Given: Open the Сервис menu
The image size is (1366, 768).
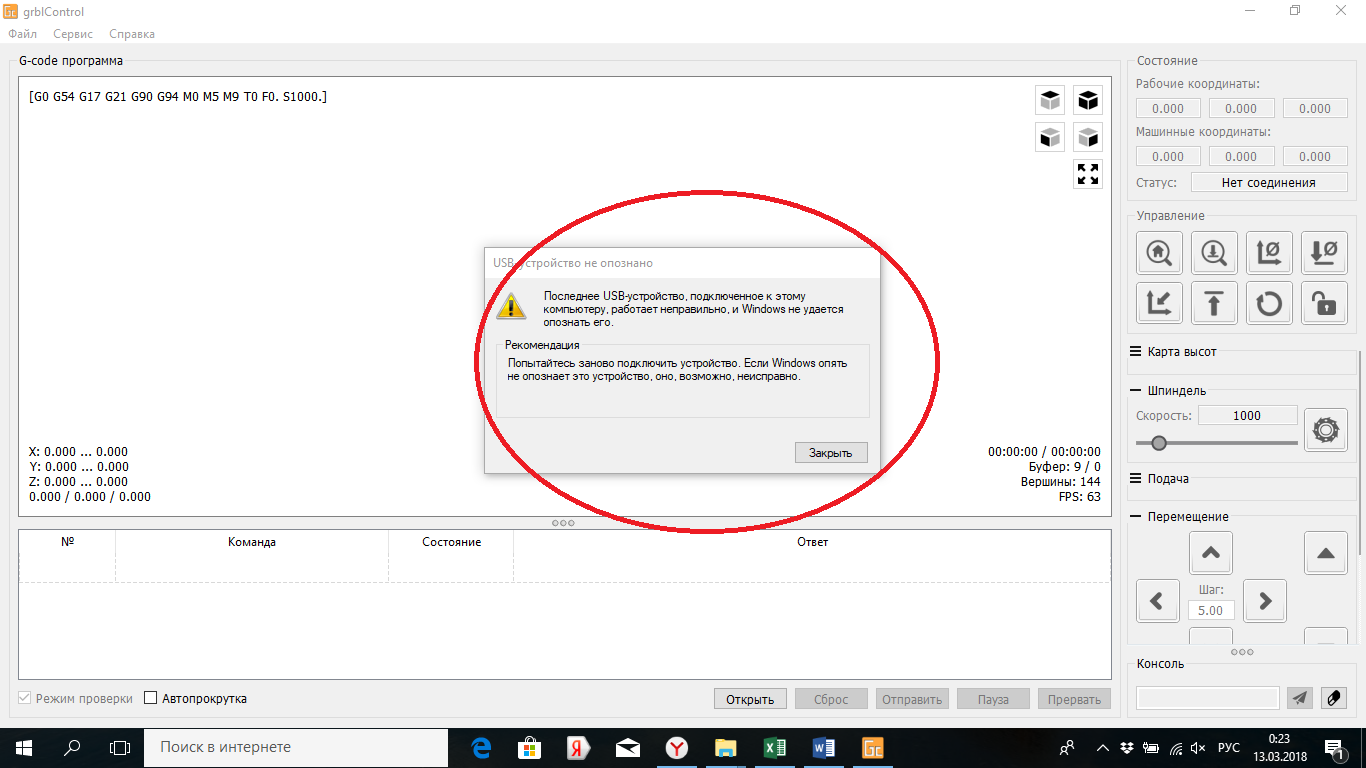Looking at the screenshot, I should pos(73,34).
